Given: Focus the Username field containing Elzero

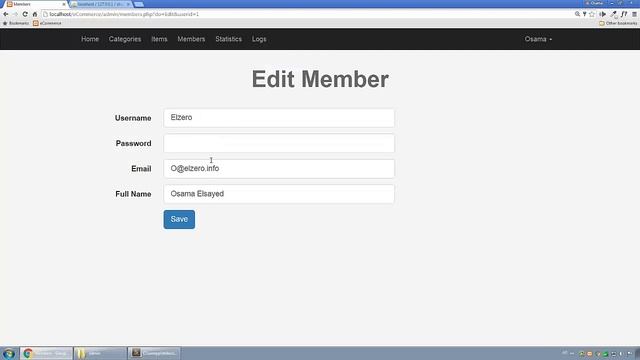Looking at the screenshot, I should click(x=279, y=118).
